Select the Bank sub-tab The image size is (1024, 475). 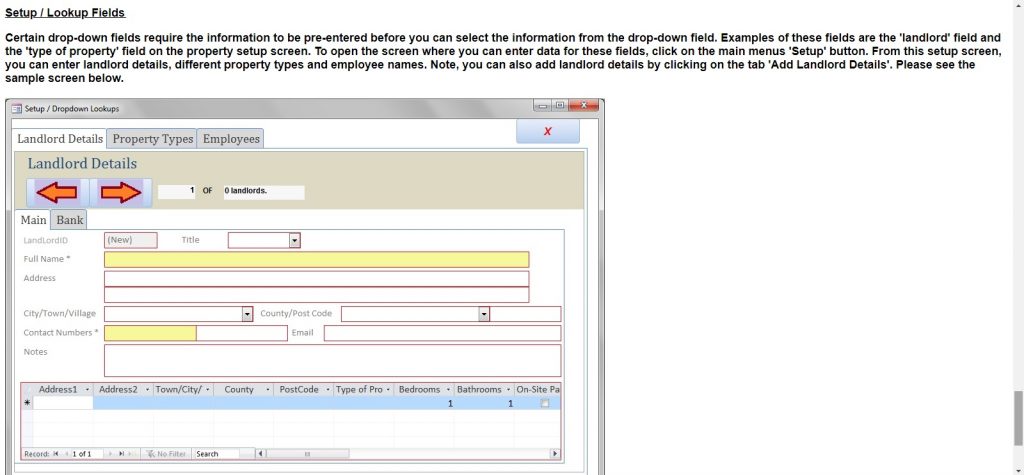70,220
